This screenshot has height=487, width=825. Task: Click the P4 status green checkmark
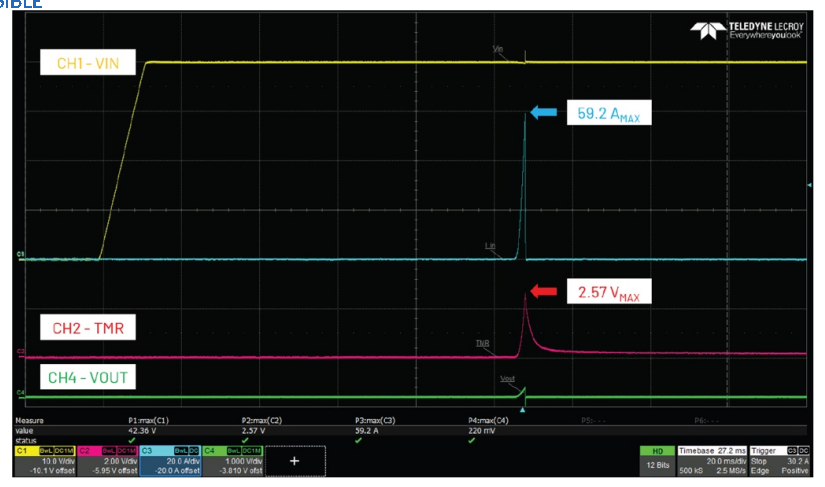click(x=471, y=440)
